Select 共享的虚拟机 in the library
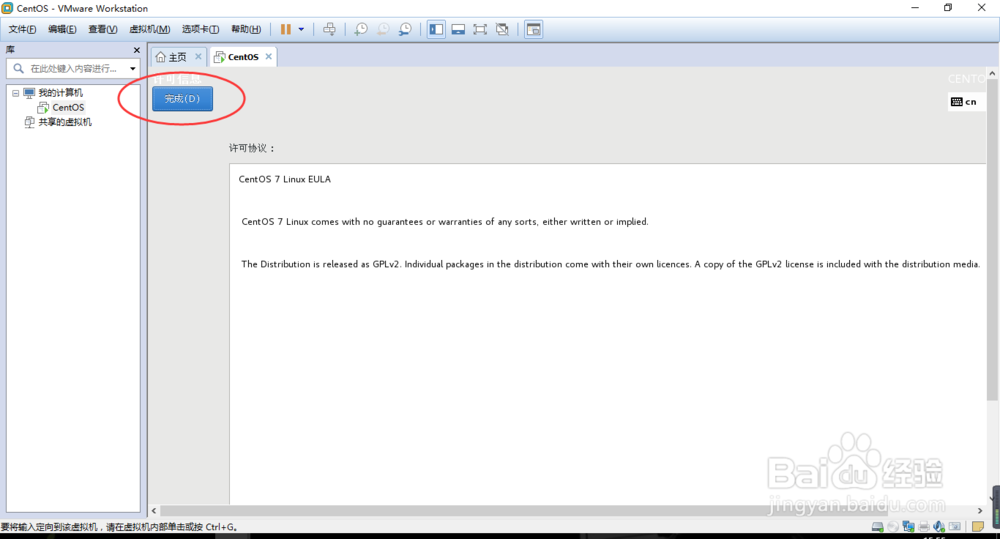This screenshot has width=1000, height=539. coord(64,122)
